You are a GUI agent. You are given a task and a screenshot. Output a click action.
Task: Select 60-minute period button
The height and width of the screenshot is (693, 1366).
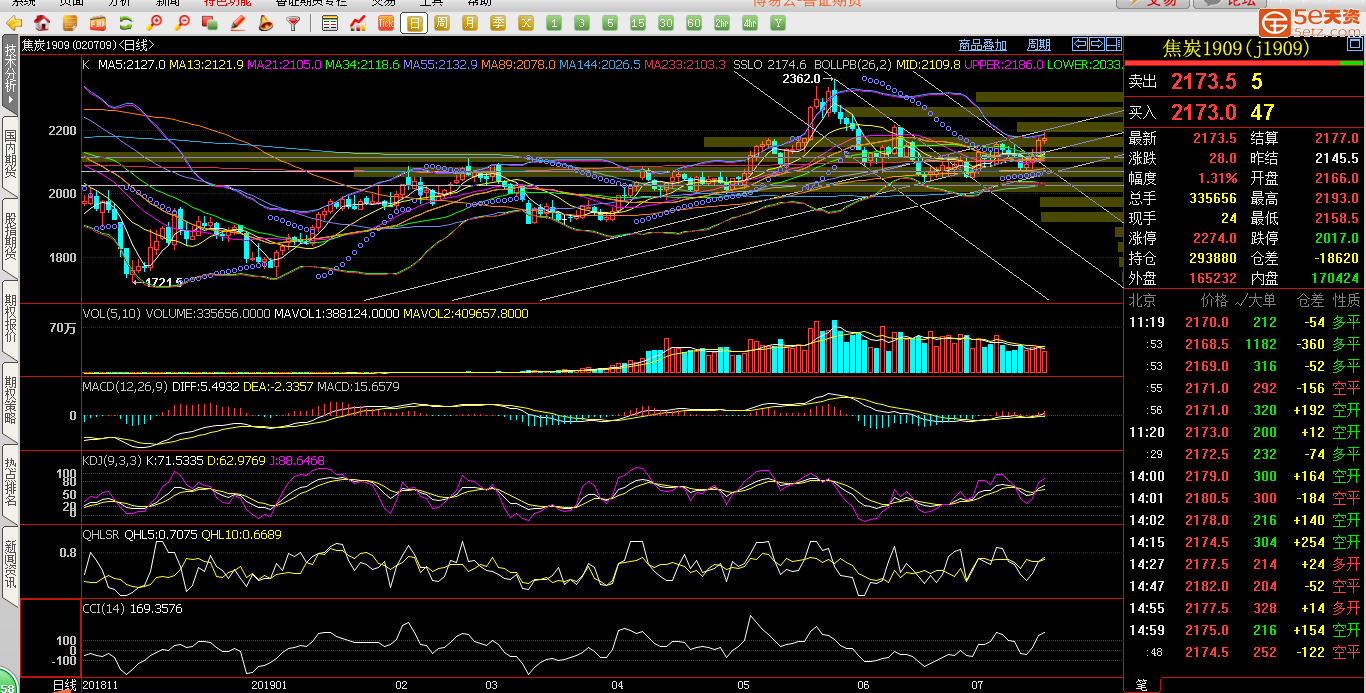click(x=694, y=23)
